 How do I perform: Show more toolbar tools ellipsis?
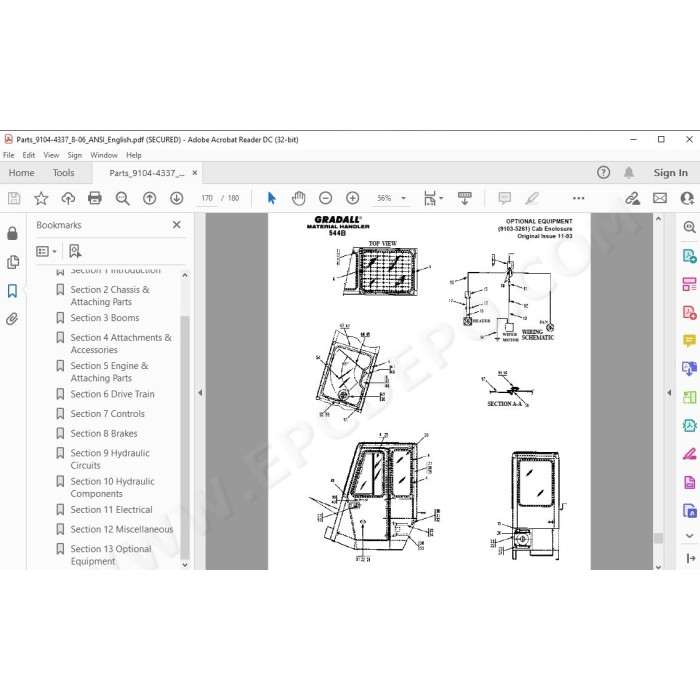pos(579,198)
